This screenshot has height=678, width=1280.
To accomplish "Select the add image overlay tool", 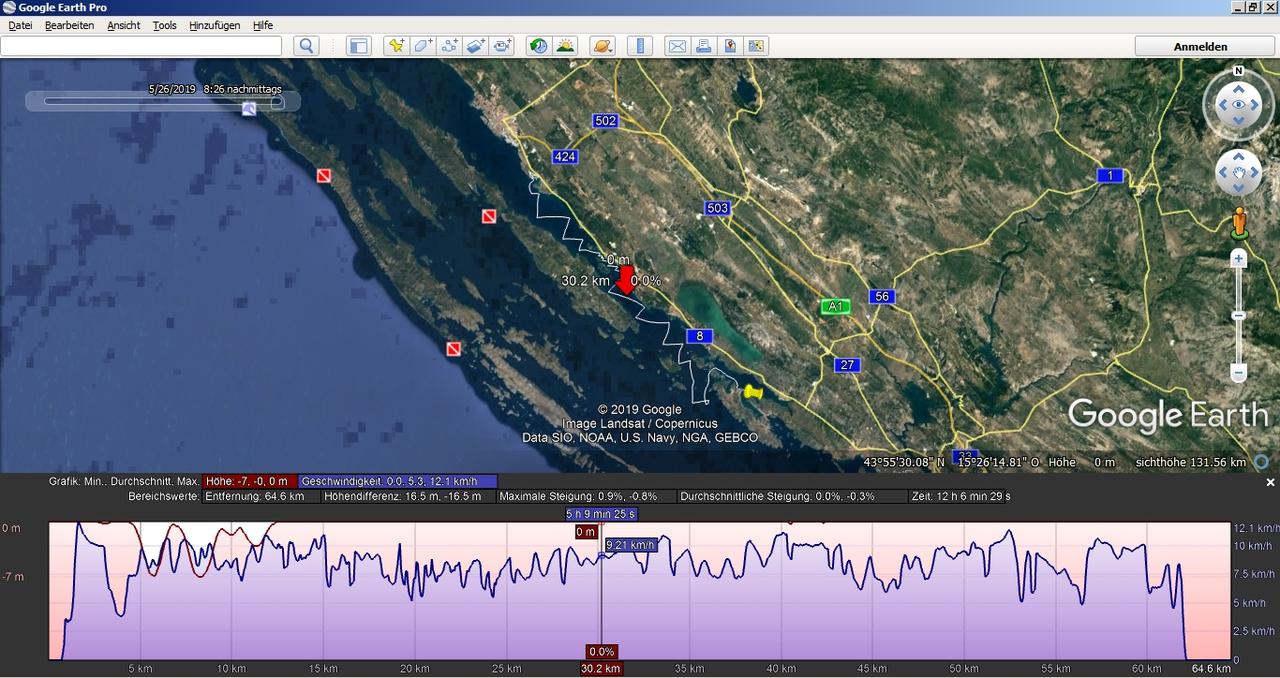I will click(x=475, y=46).
